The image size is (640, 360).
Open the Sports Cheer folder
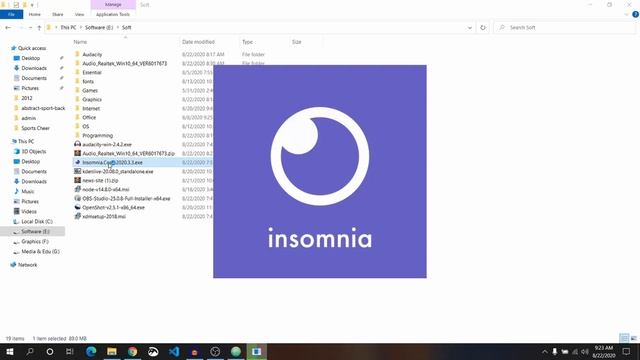pyautogui.click(x=36, y=128)
